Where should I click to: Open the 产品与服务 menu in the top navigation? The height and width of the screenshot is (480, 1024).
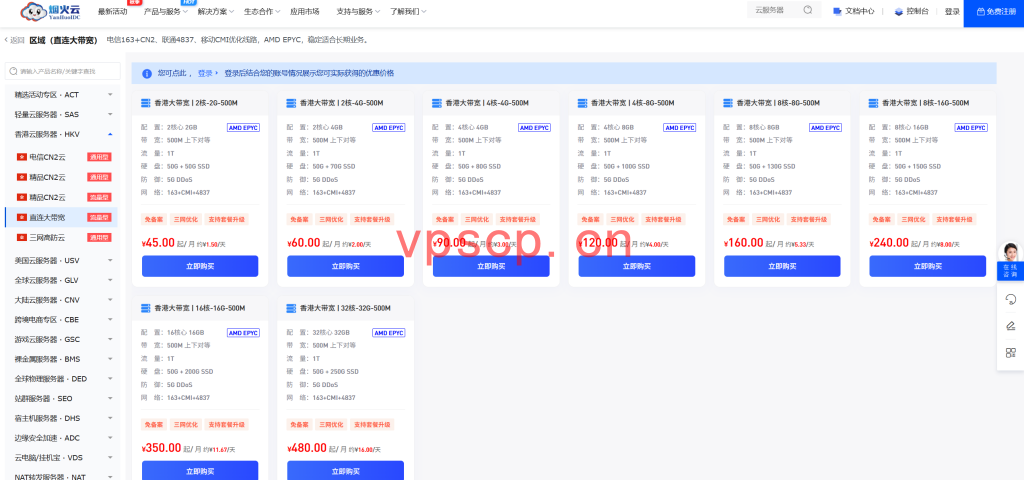pyautogui.click(x=166, y=12)
